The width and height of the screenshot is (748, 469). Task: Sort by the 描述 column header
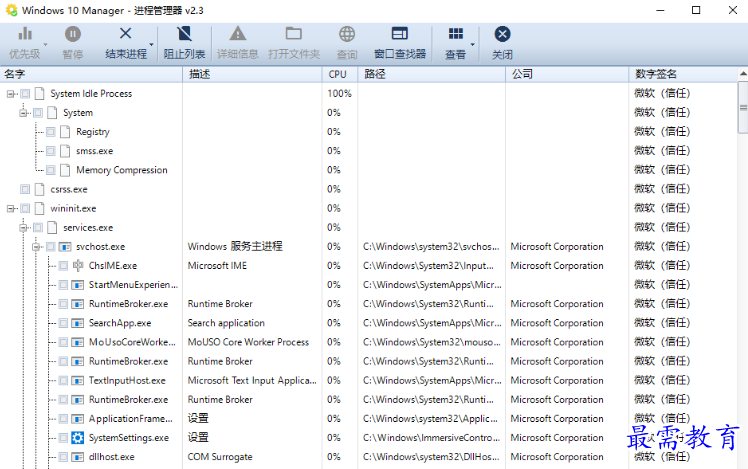(x=252, y=74)
